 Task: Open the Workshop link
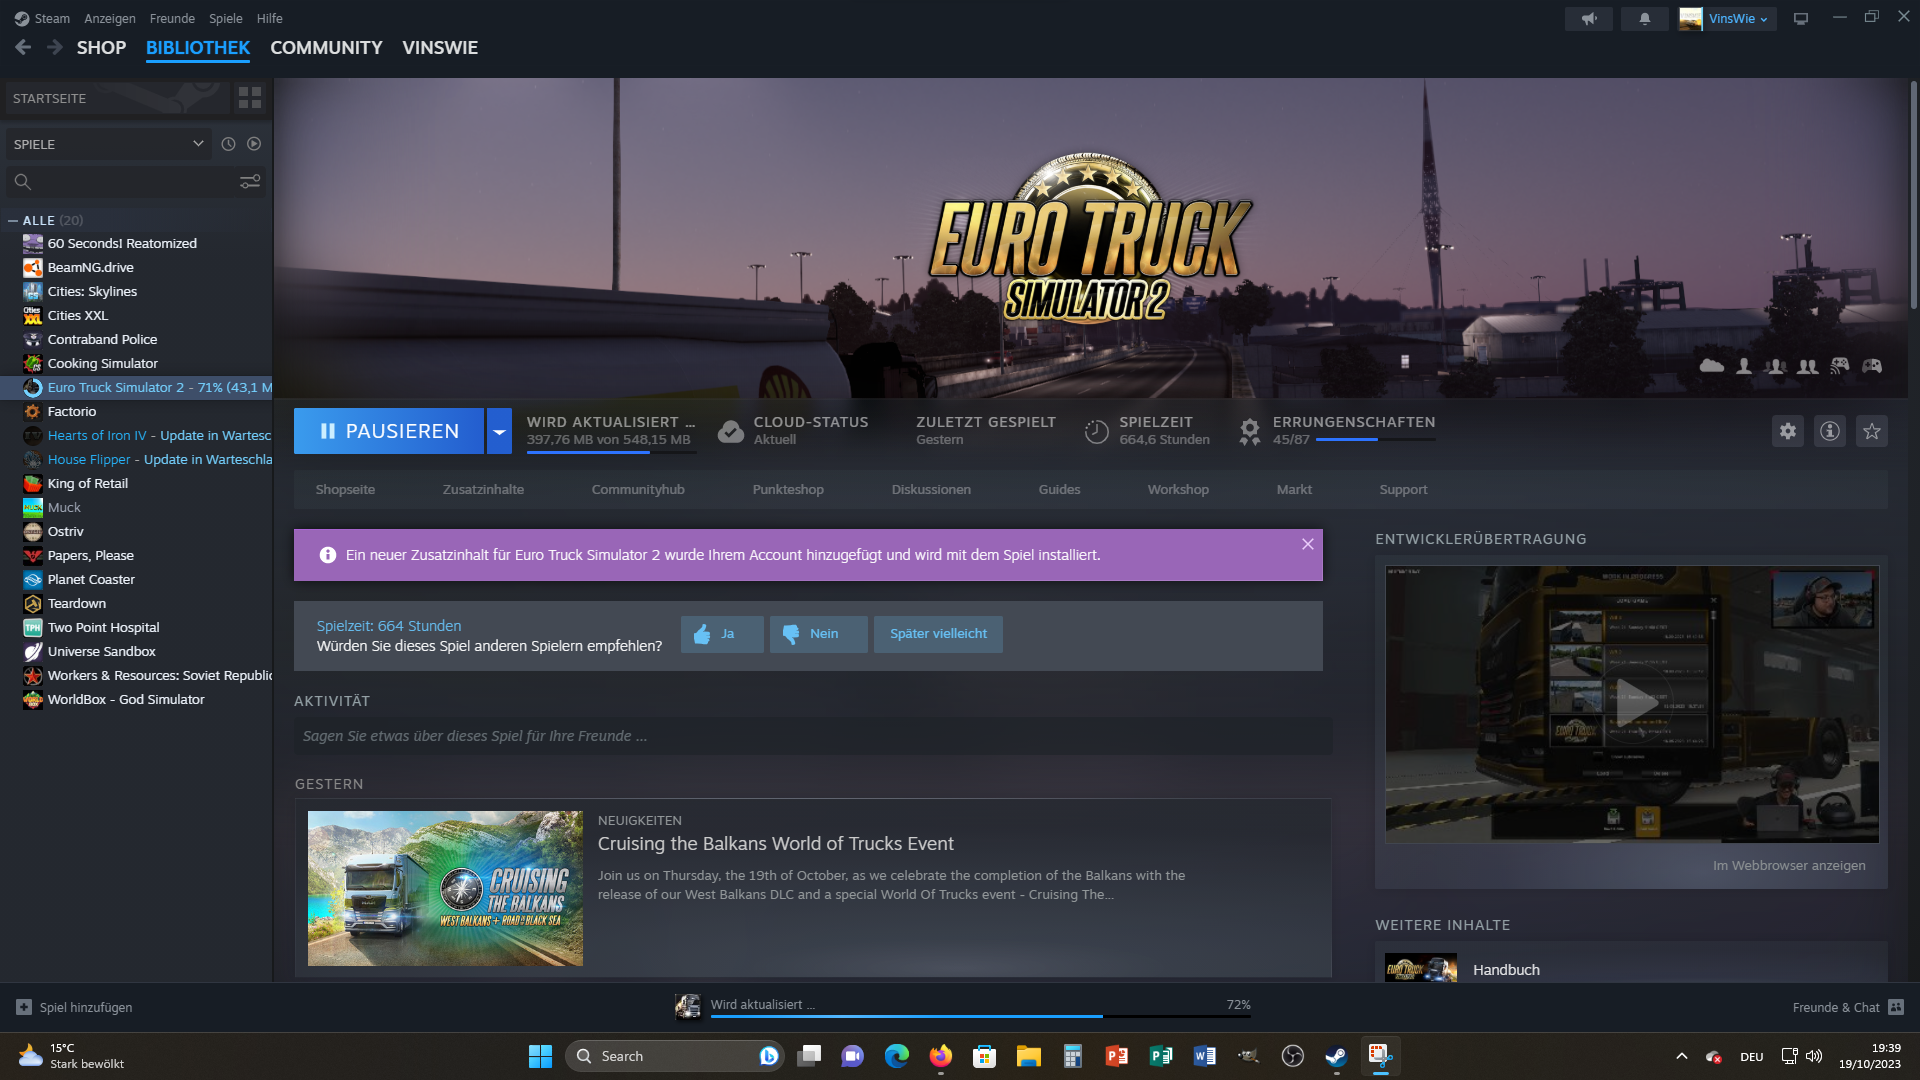click(1178, 489)
